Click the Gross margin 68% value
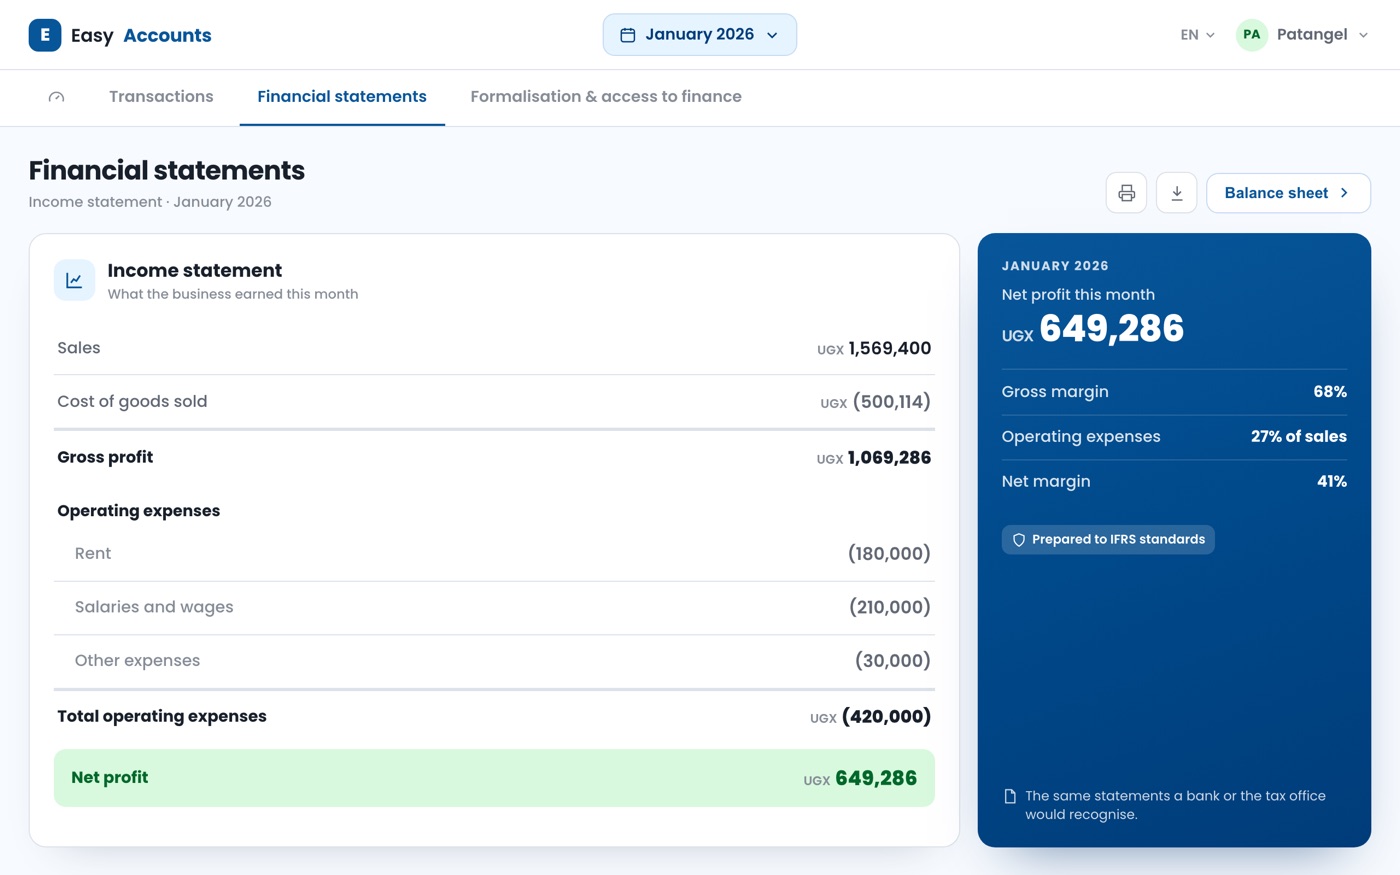The image size is (1400, 875). (x=1330, y=392)
